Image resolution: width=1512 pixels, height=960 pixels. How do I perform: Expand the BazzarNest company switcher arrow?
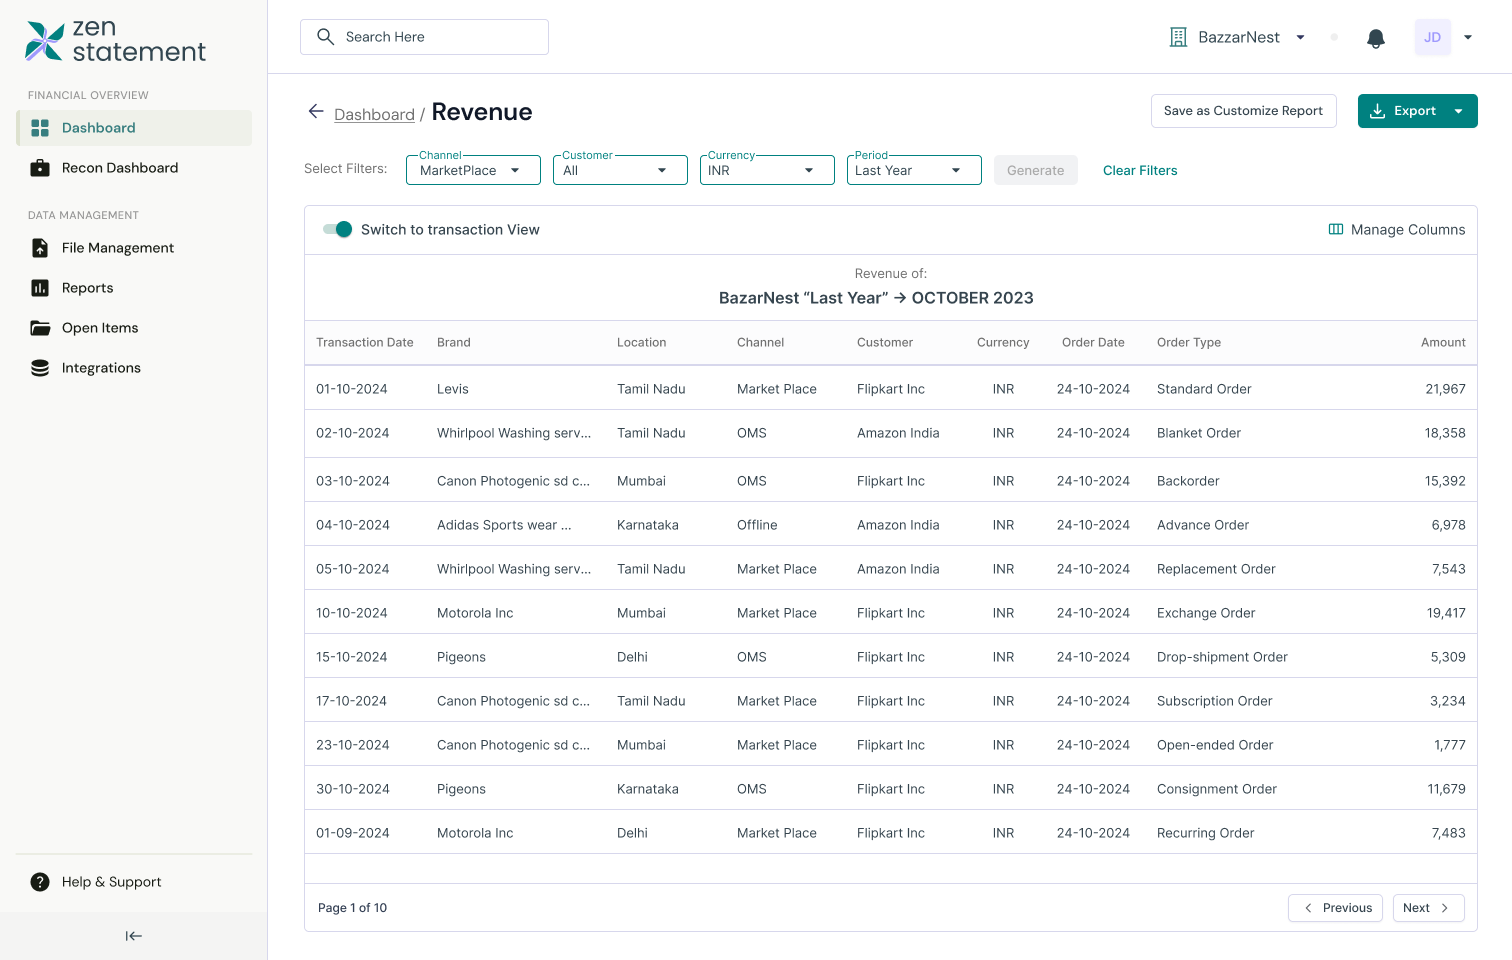coord(1300,37)
